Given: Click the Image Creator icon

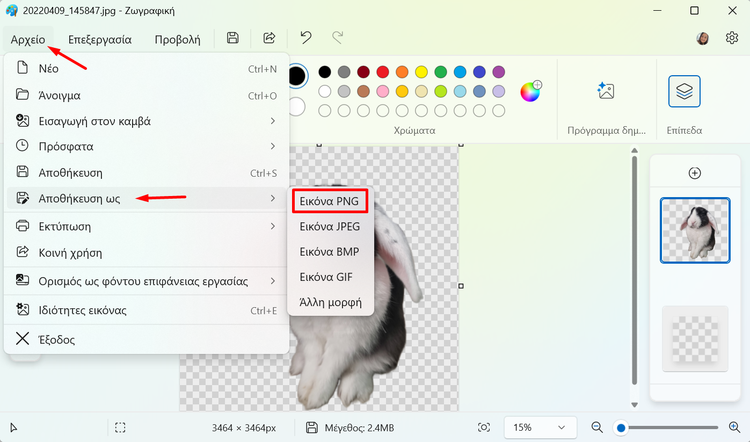Looking at the screenshot, I should [x=606, y=90].
